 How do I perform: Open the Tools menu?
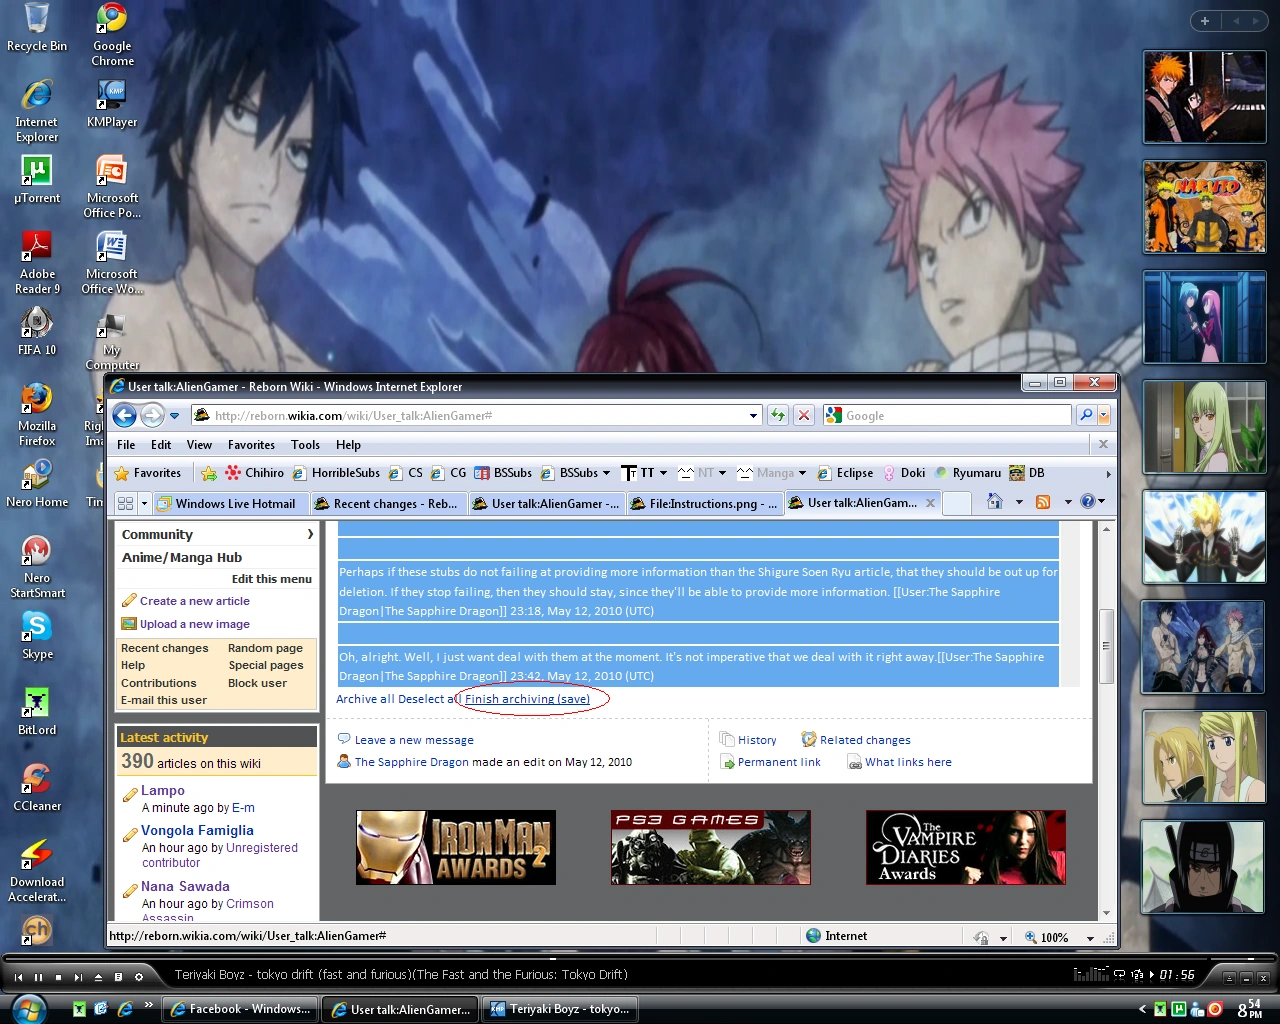[305, 445]
